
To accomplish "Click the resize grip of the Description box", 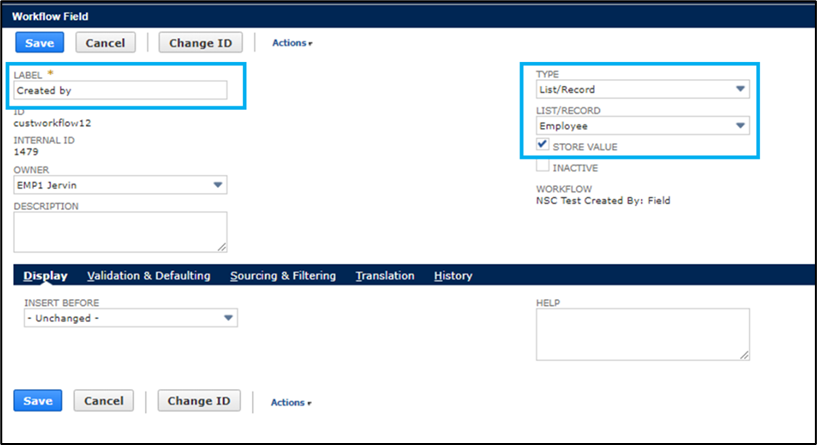I will 222,247.
